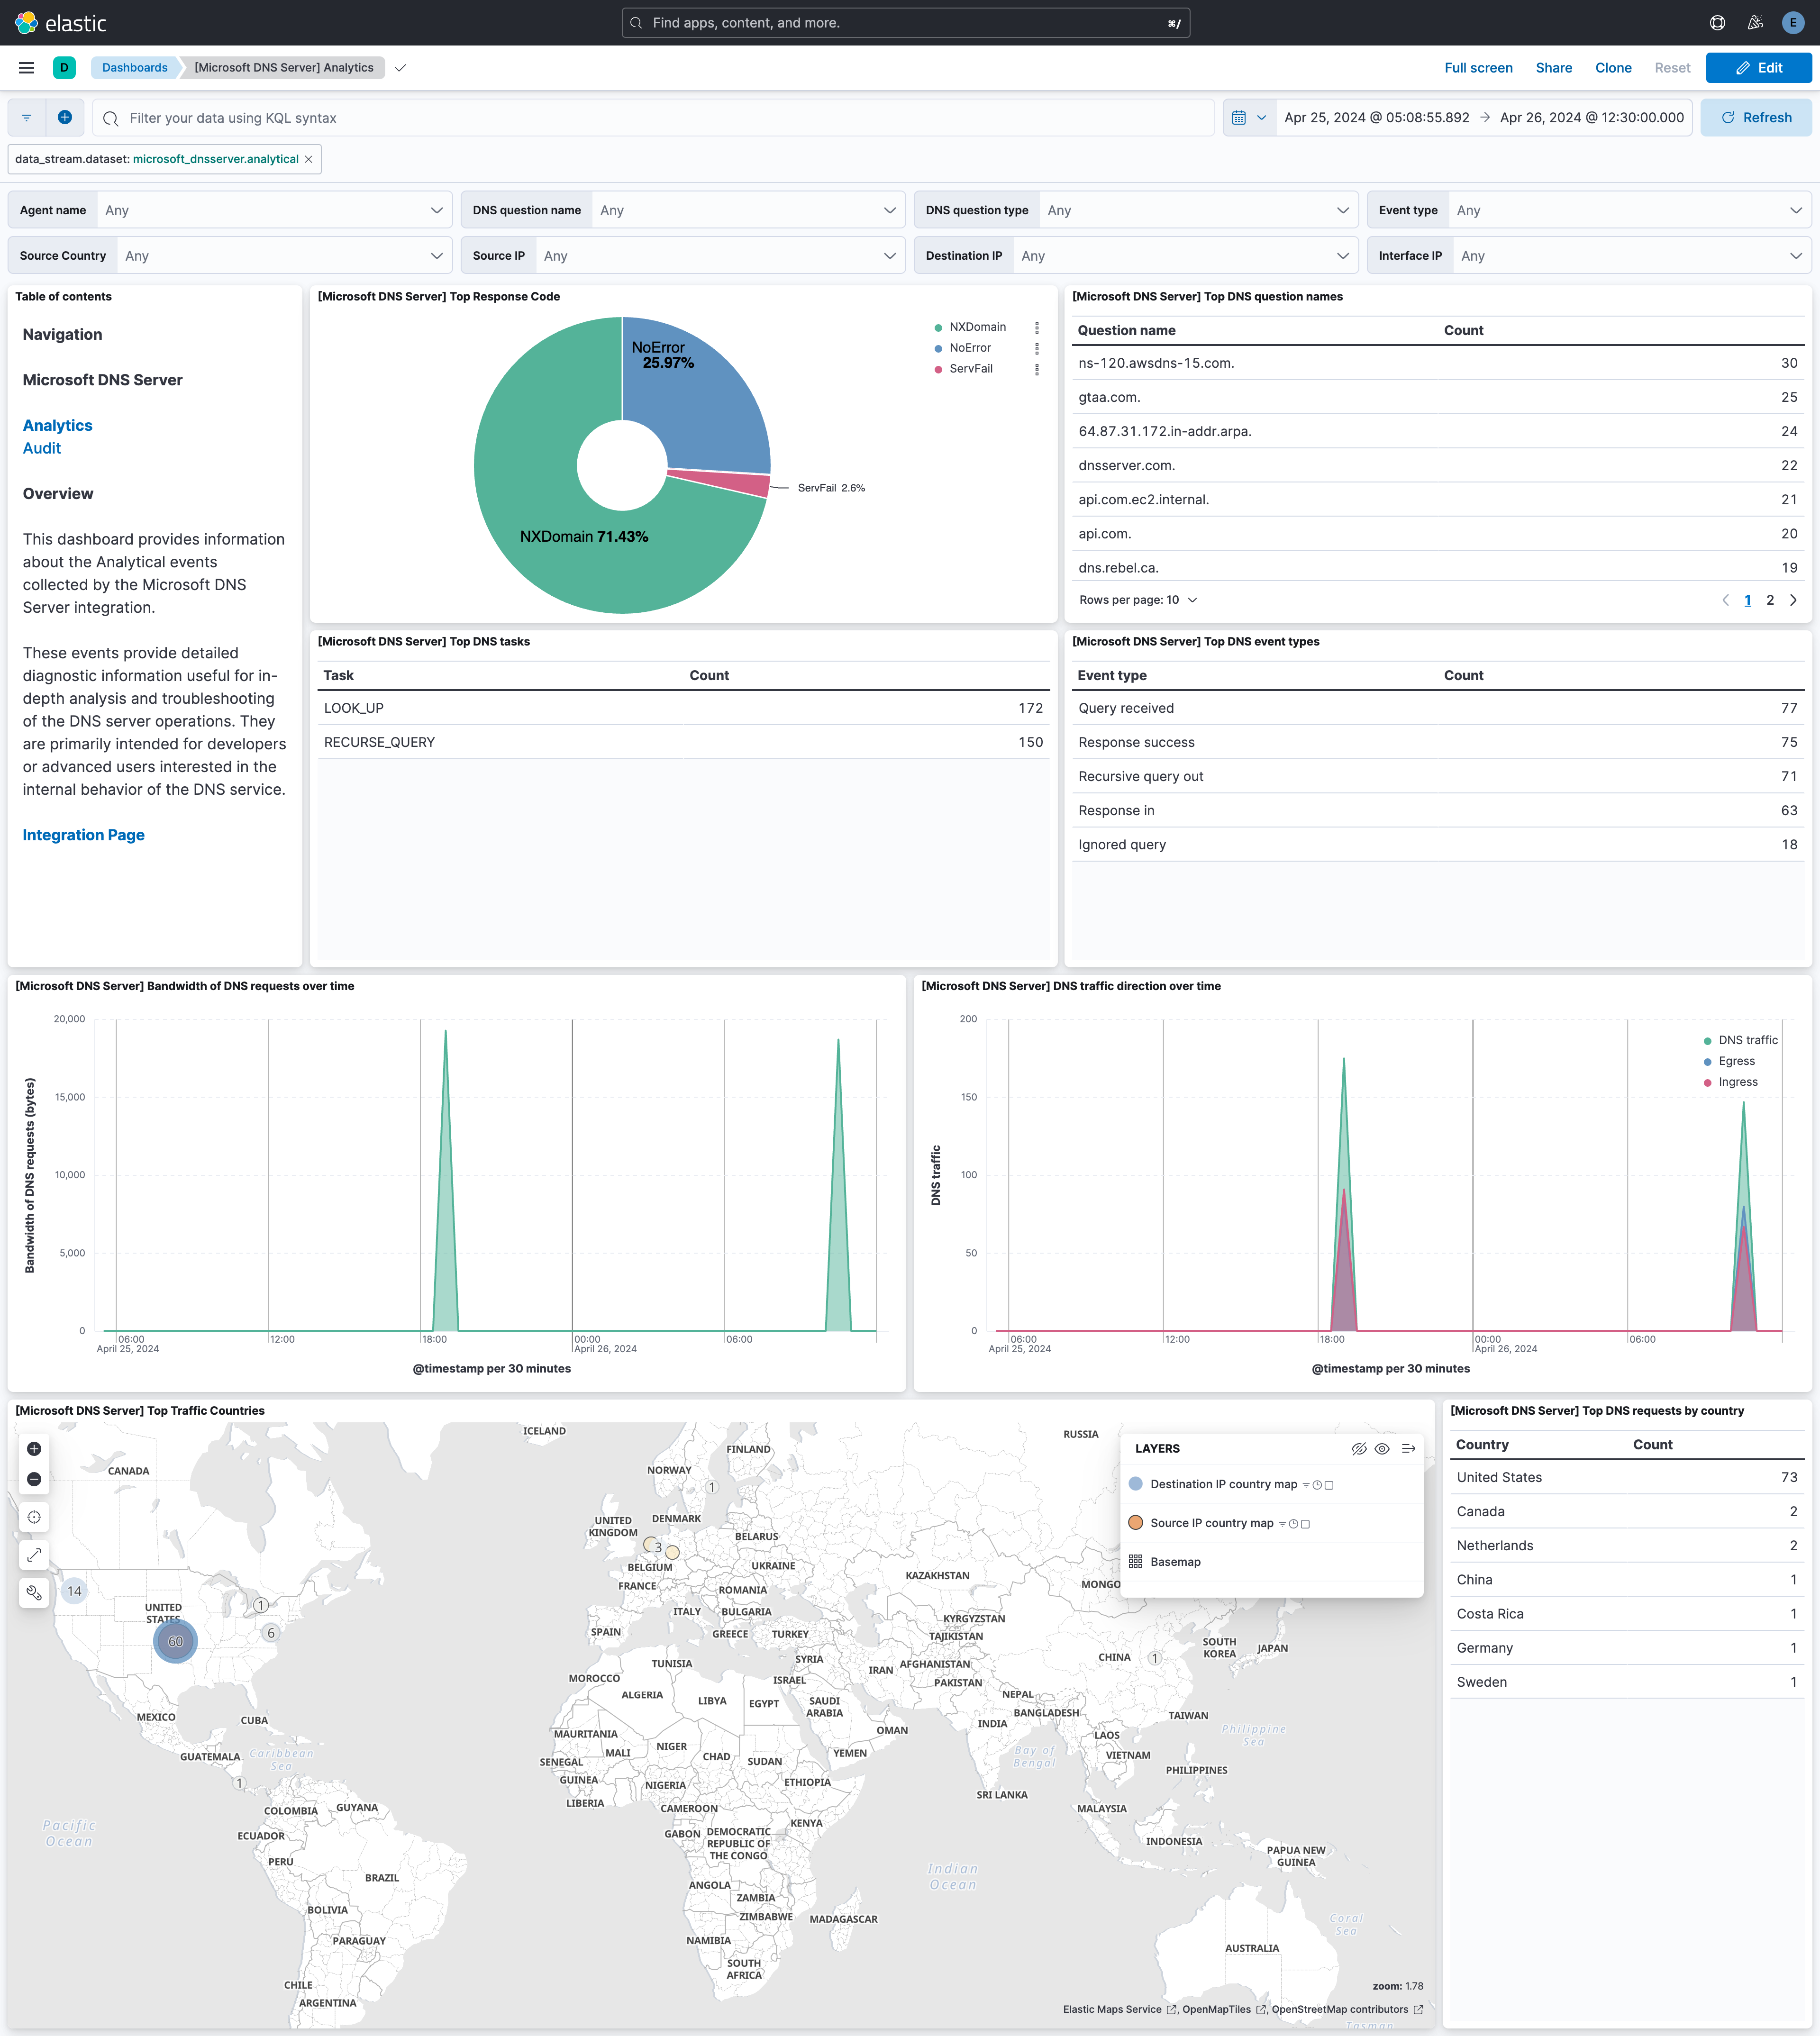Open the Integration Page link
The image size is (1820, 2037).
tap(83, 834)
